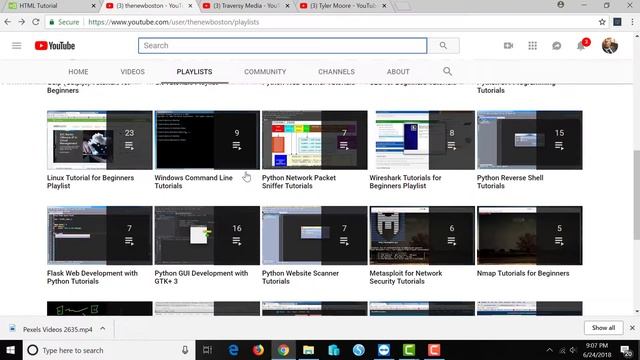Screen dimensions: 640x360
Task: Open Nmap Tutorials for Beginners link
Action: [x=523, y=273]
